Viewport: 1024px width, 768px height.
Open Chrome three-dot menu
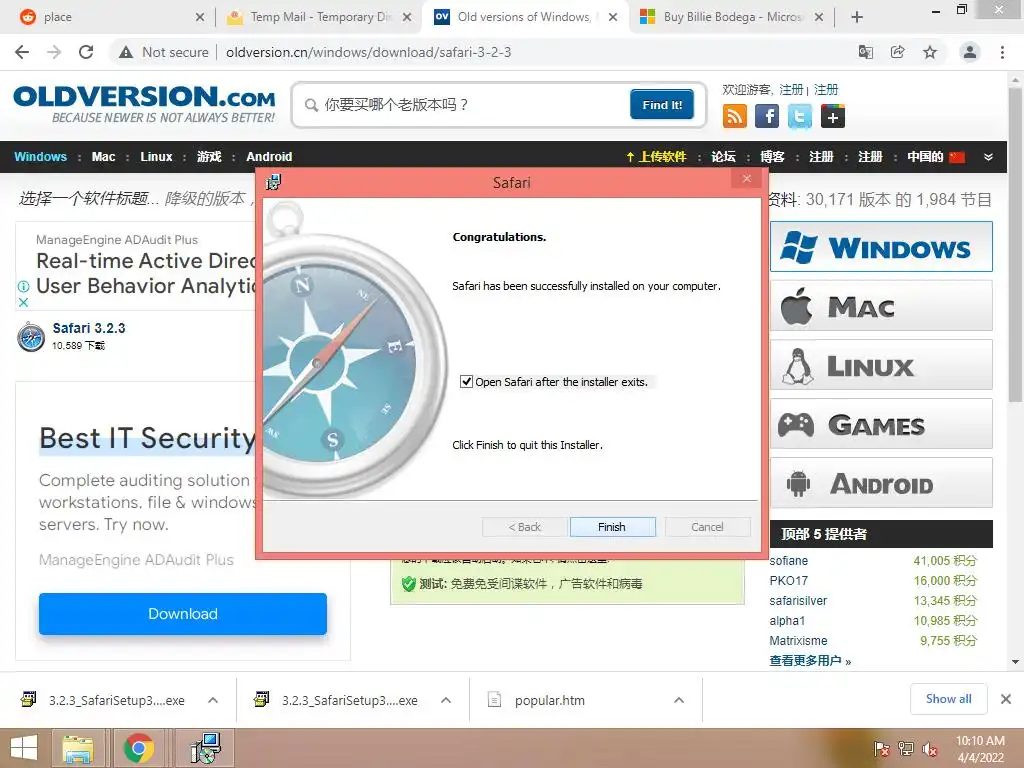pyautogui.click(x=1002, y=52)
